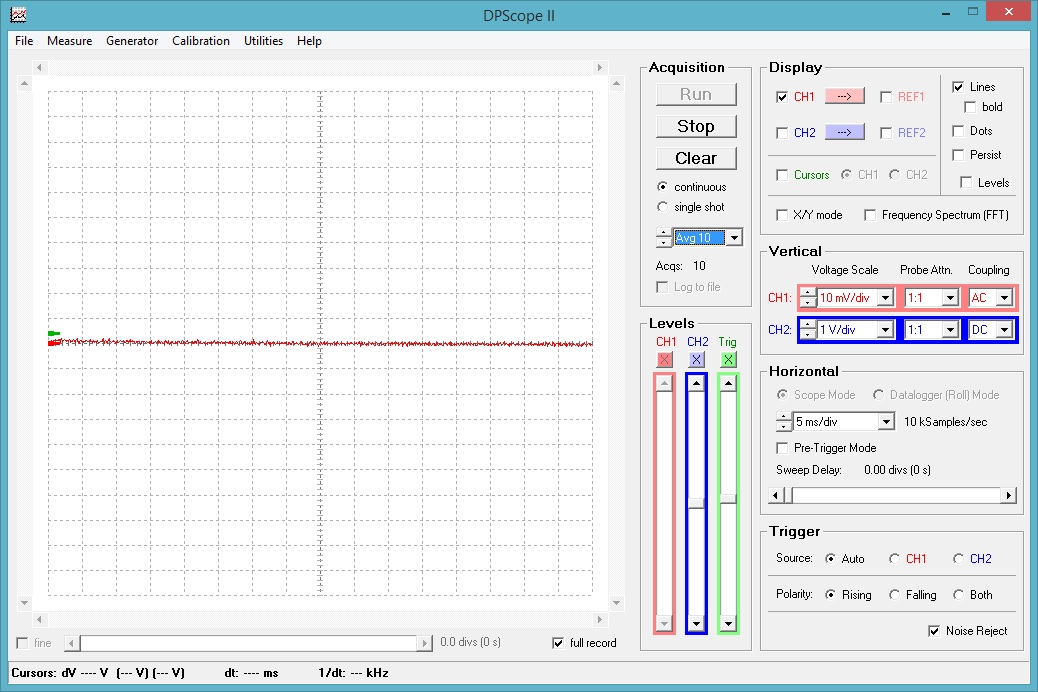Toggle the Lines checkbox
Image resolution: width=1038 pixels, height=692 pixels.
(x=958, y=87)
